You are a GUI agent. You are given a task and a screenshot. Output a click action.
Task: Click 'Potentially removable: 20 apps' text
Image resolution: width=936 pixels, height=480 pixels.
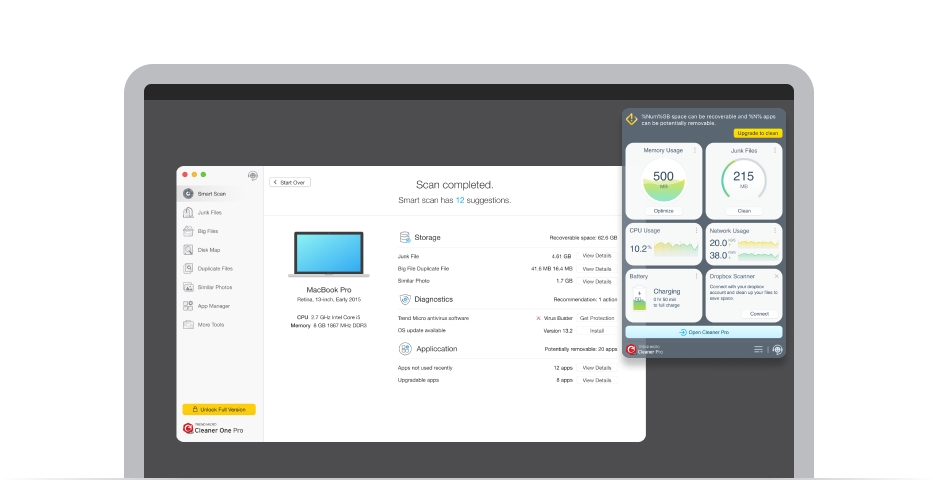(x=581, y=349)
